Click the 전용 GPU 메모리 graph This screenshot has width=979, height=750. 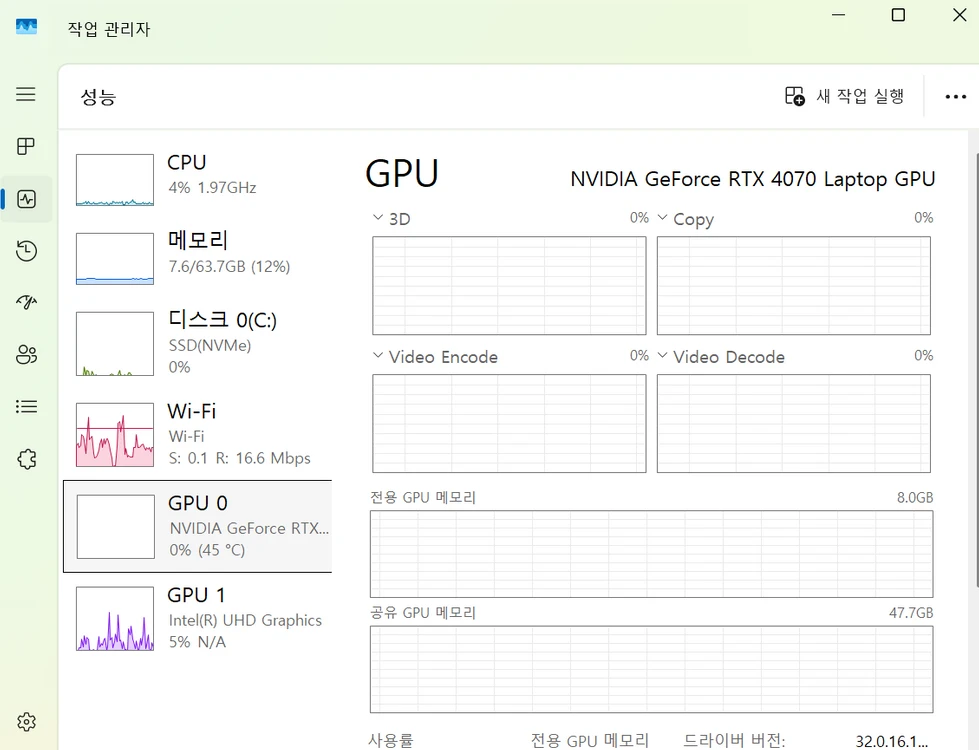652,554
